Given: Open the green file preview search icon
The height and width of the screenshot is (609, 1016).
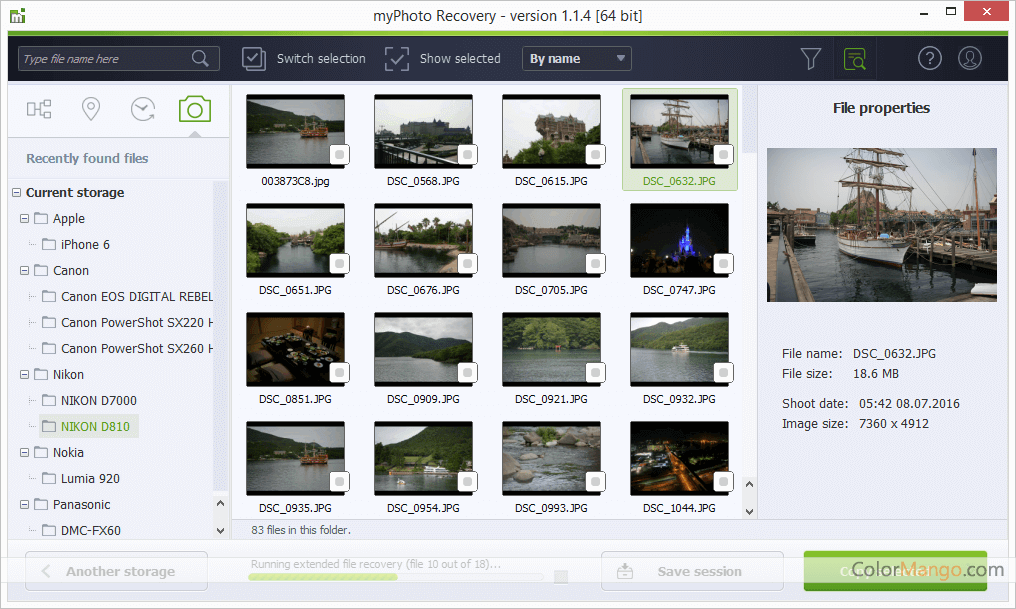Looking at the screenshot, I should [855, 58].
